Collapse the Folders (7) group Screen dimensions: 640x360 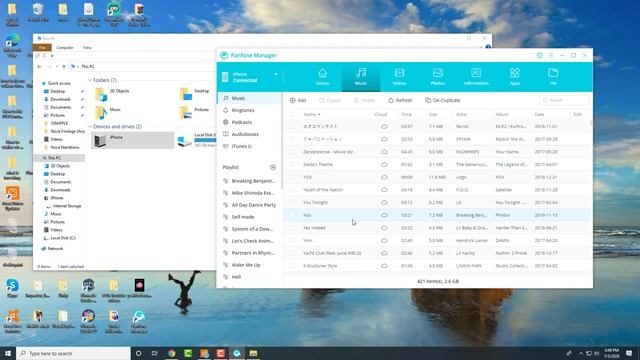pyautogui.click(x=90, y=80)
